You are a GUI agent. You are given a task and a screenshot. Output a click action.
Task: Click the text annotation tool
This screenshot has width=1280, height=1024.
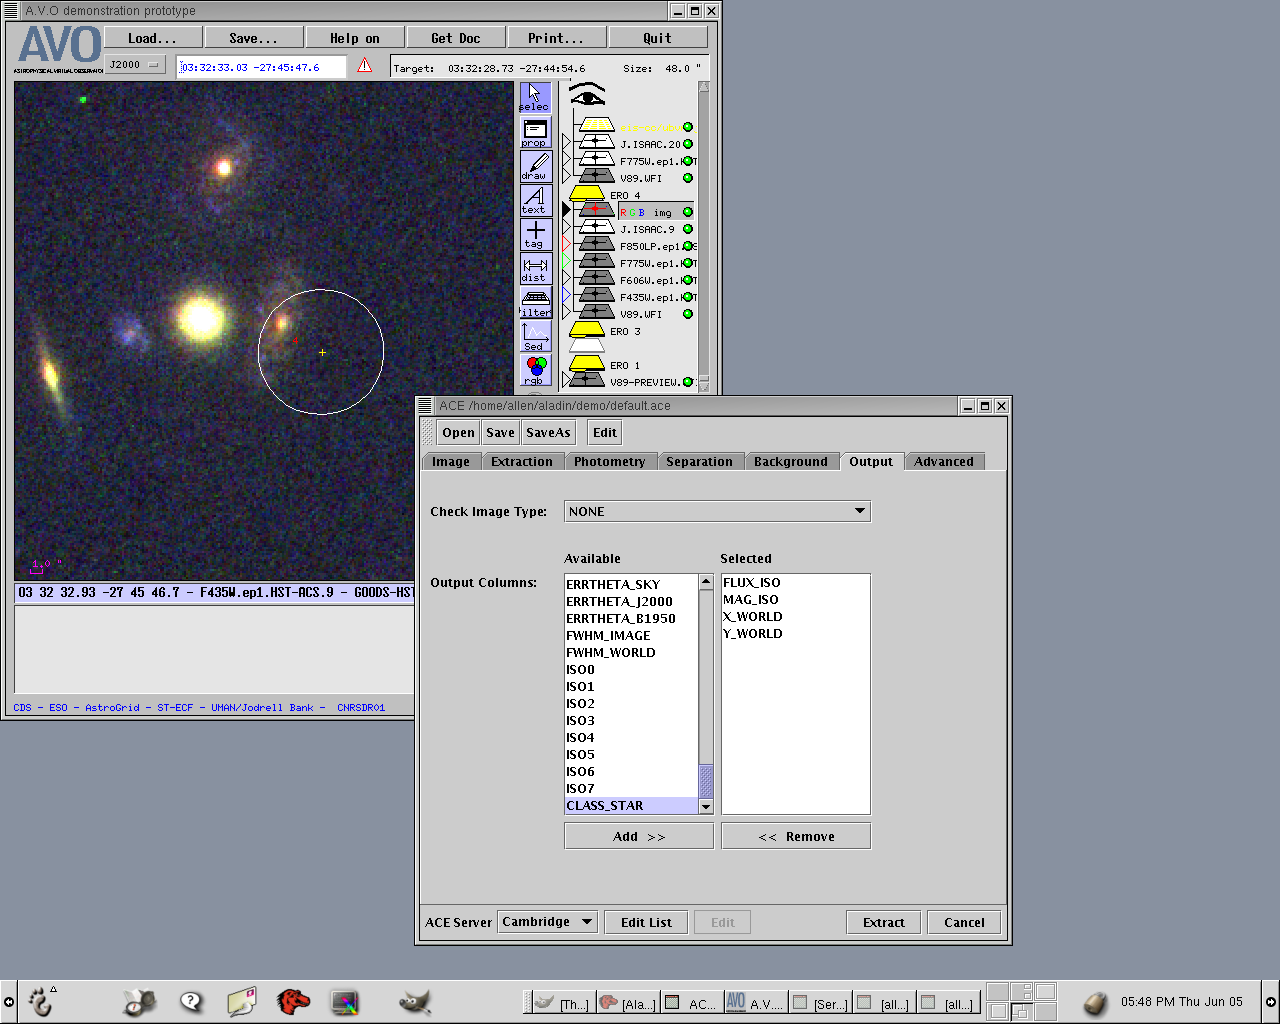(535, 199)
